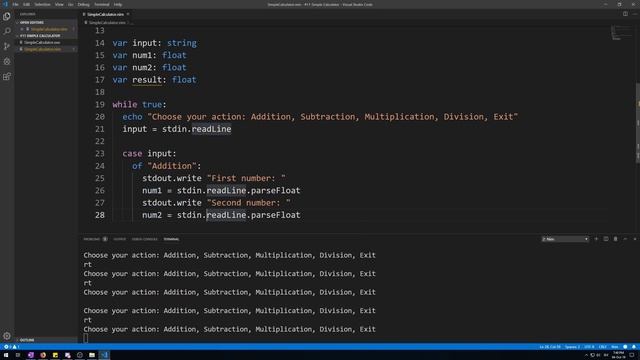Show hidden system tray icons
640x360 pixels.
[x=586, y=355]
